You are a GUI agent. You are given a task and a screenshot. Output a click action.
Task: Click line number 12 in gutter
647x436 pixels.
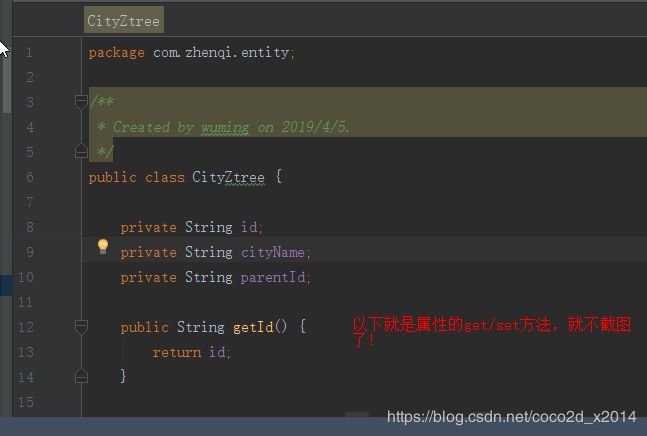point(26,327)
